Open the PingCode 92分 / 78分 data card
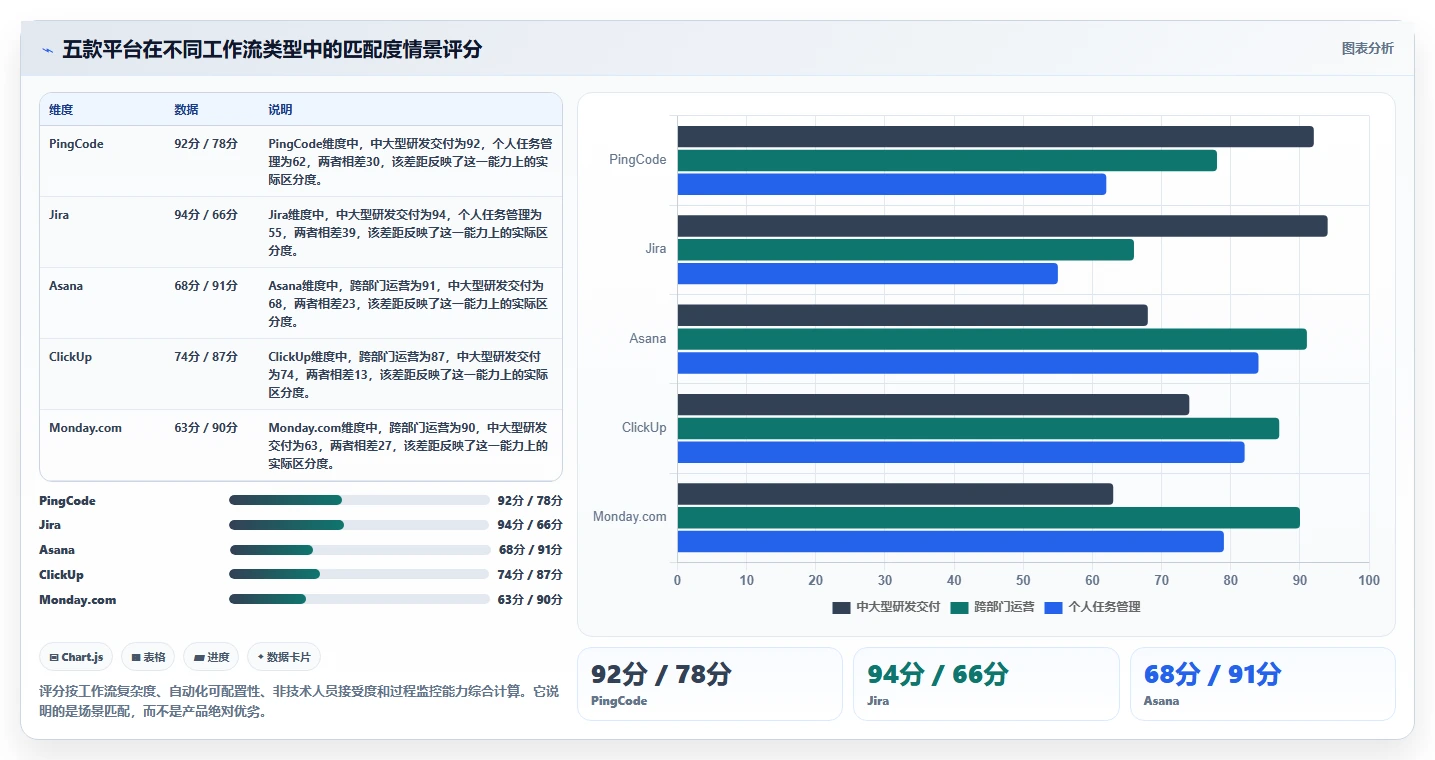Screen dimensions: 1435x760 click(x=710, y=684)
